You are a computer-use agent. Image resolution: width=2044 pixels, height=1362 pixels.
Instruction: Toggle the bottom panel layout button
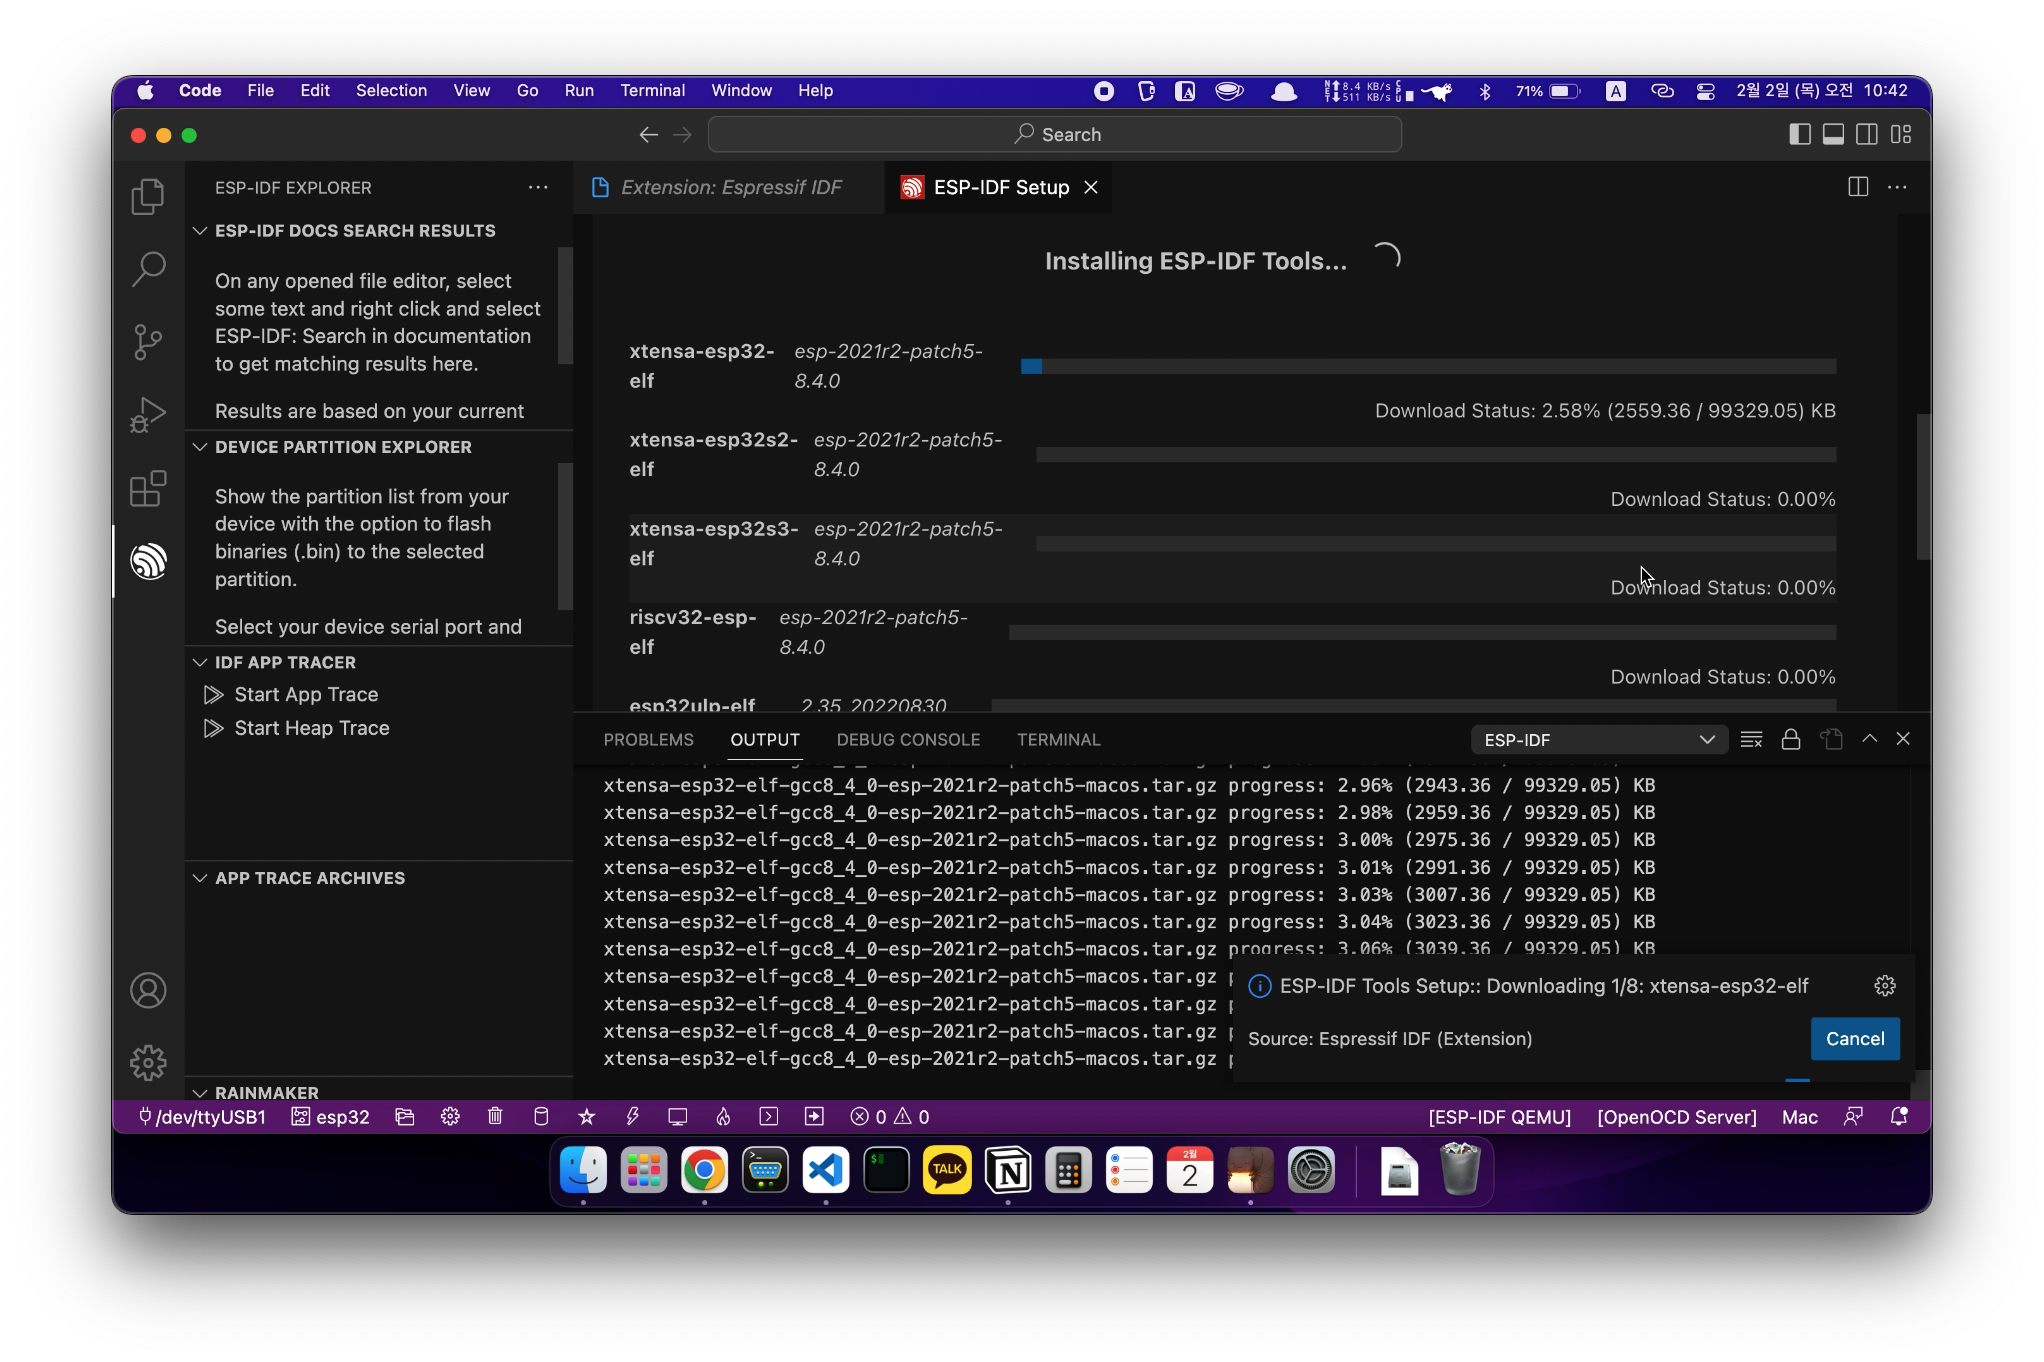point(1833,134)
